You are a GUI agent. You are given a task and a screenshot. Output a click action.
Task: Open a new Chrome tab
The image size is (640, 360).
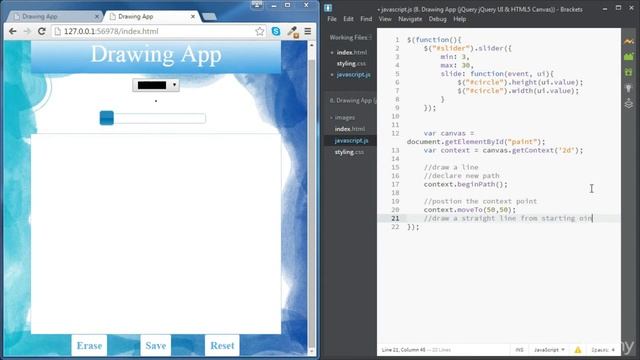click(209, 17)
